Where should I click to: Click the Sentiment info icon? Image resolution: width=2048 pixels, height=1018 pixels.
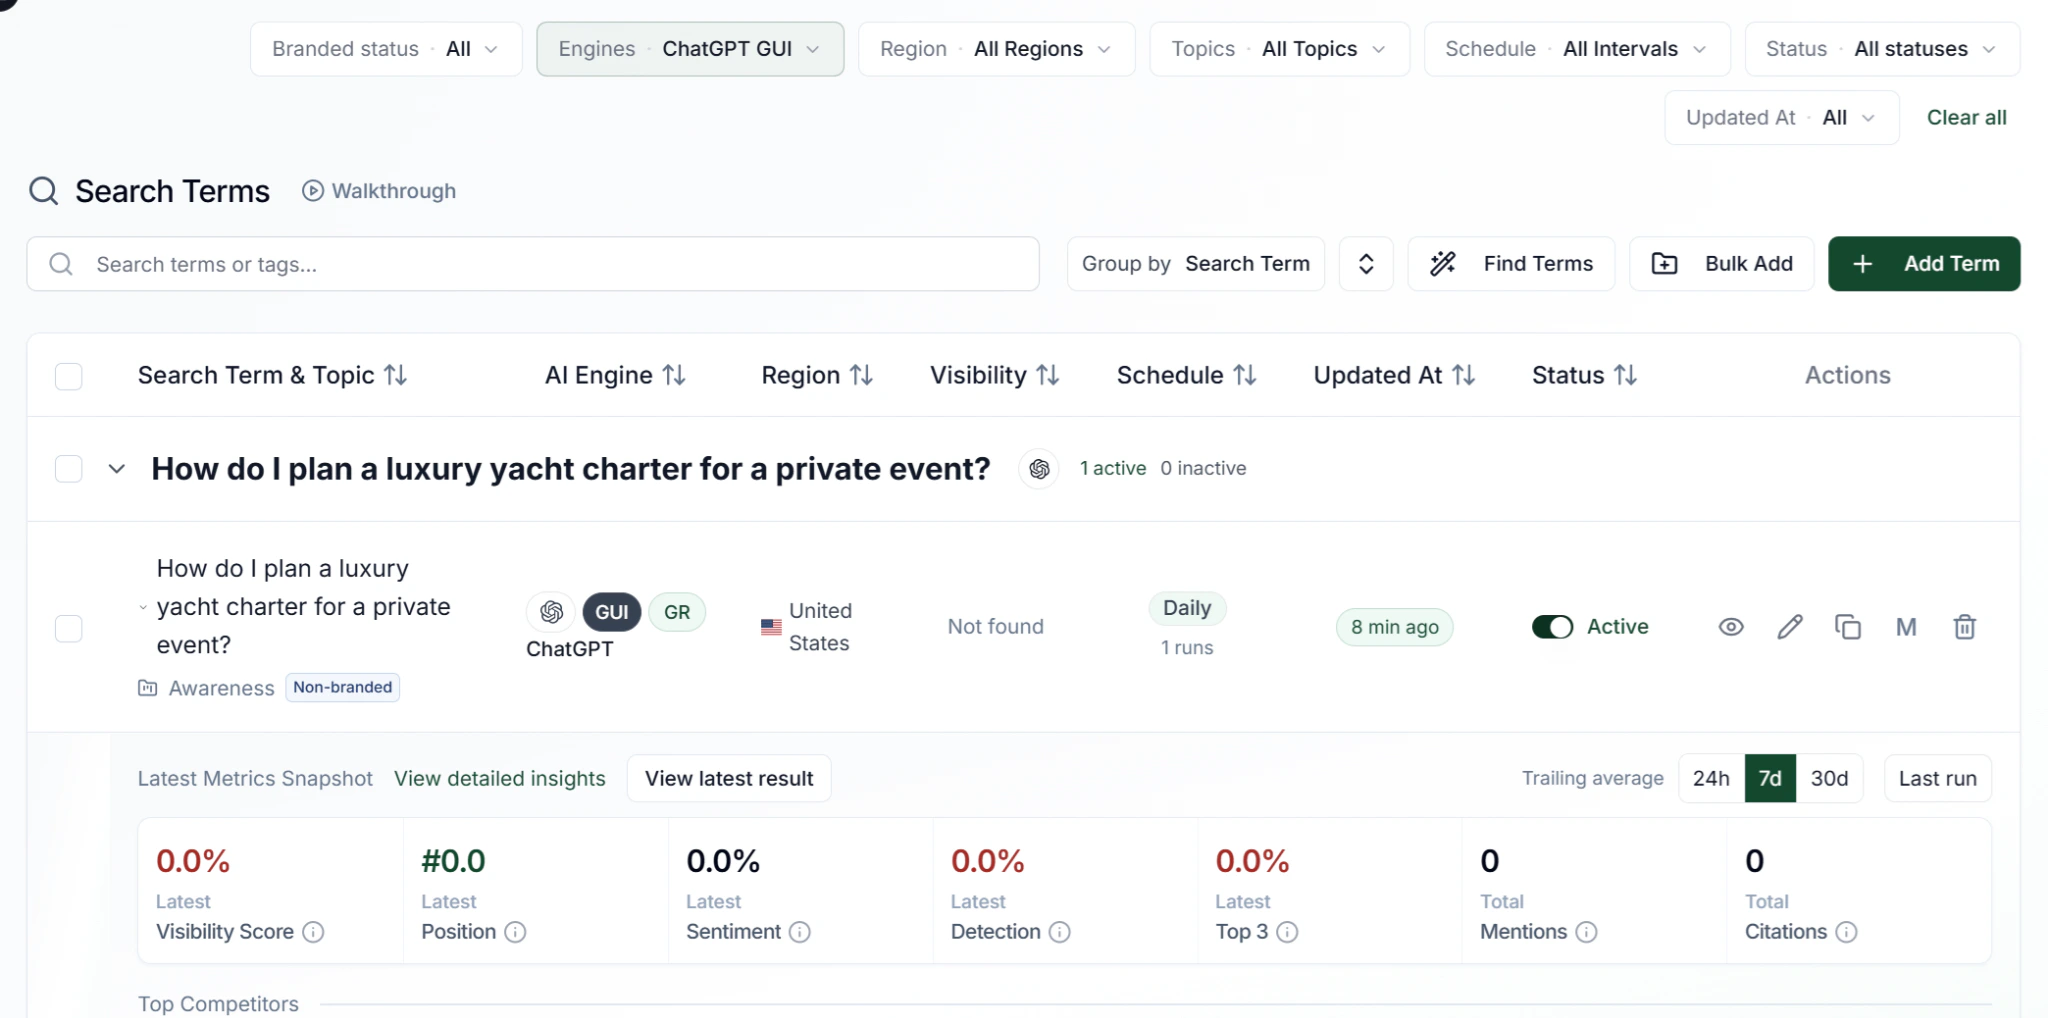coord(799,932)
